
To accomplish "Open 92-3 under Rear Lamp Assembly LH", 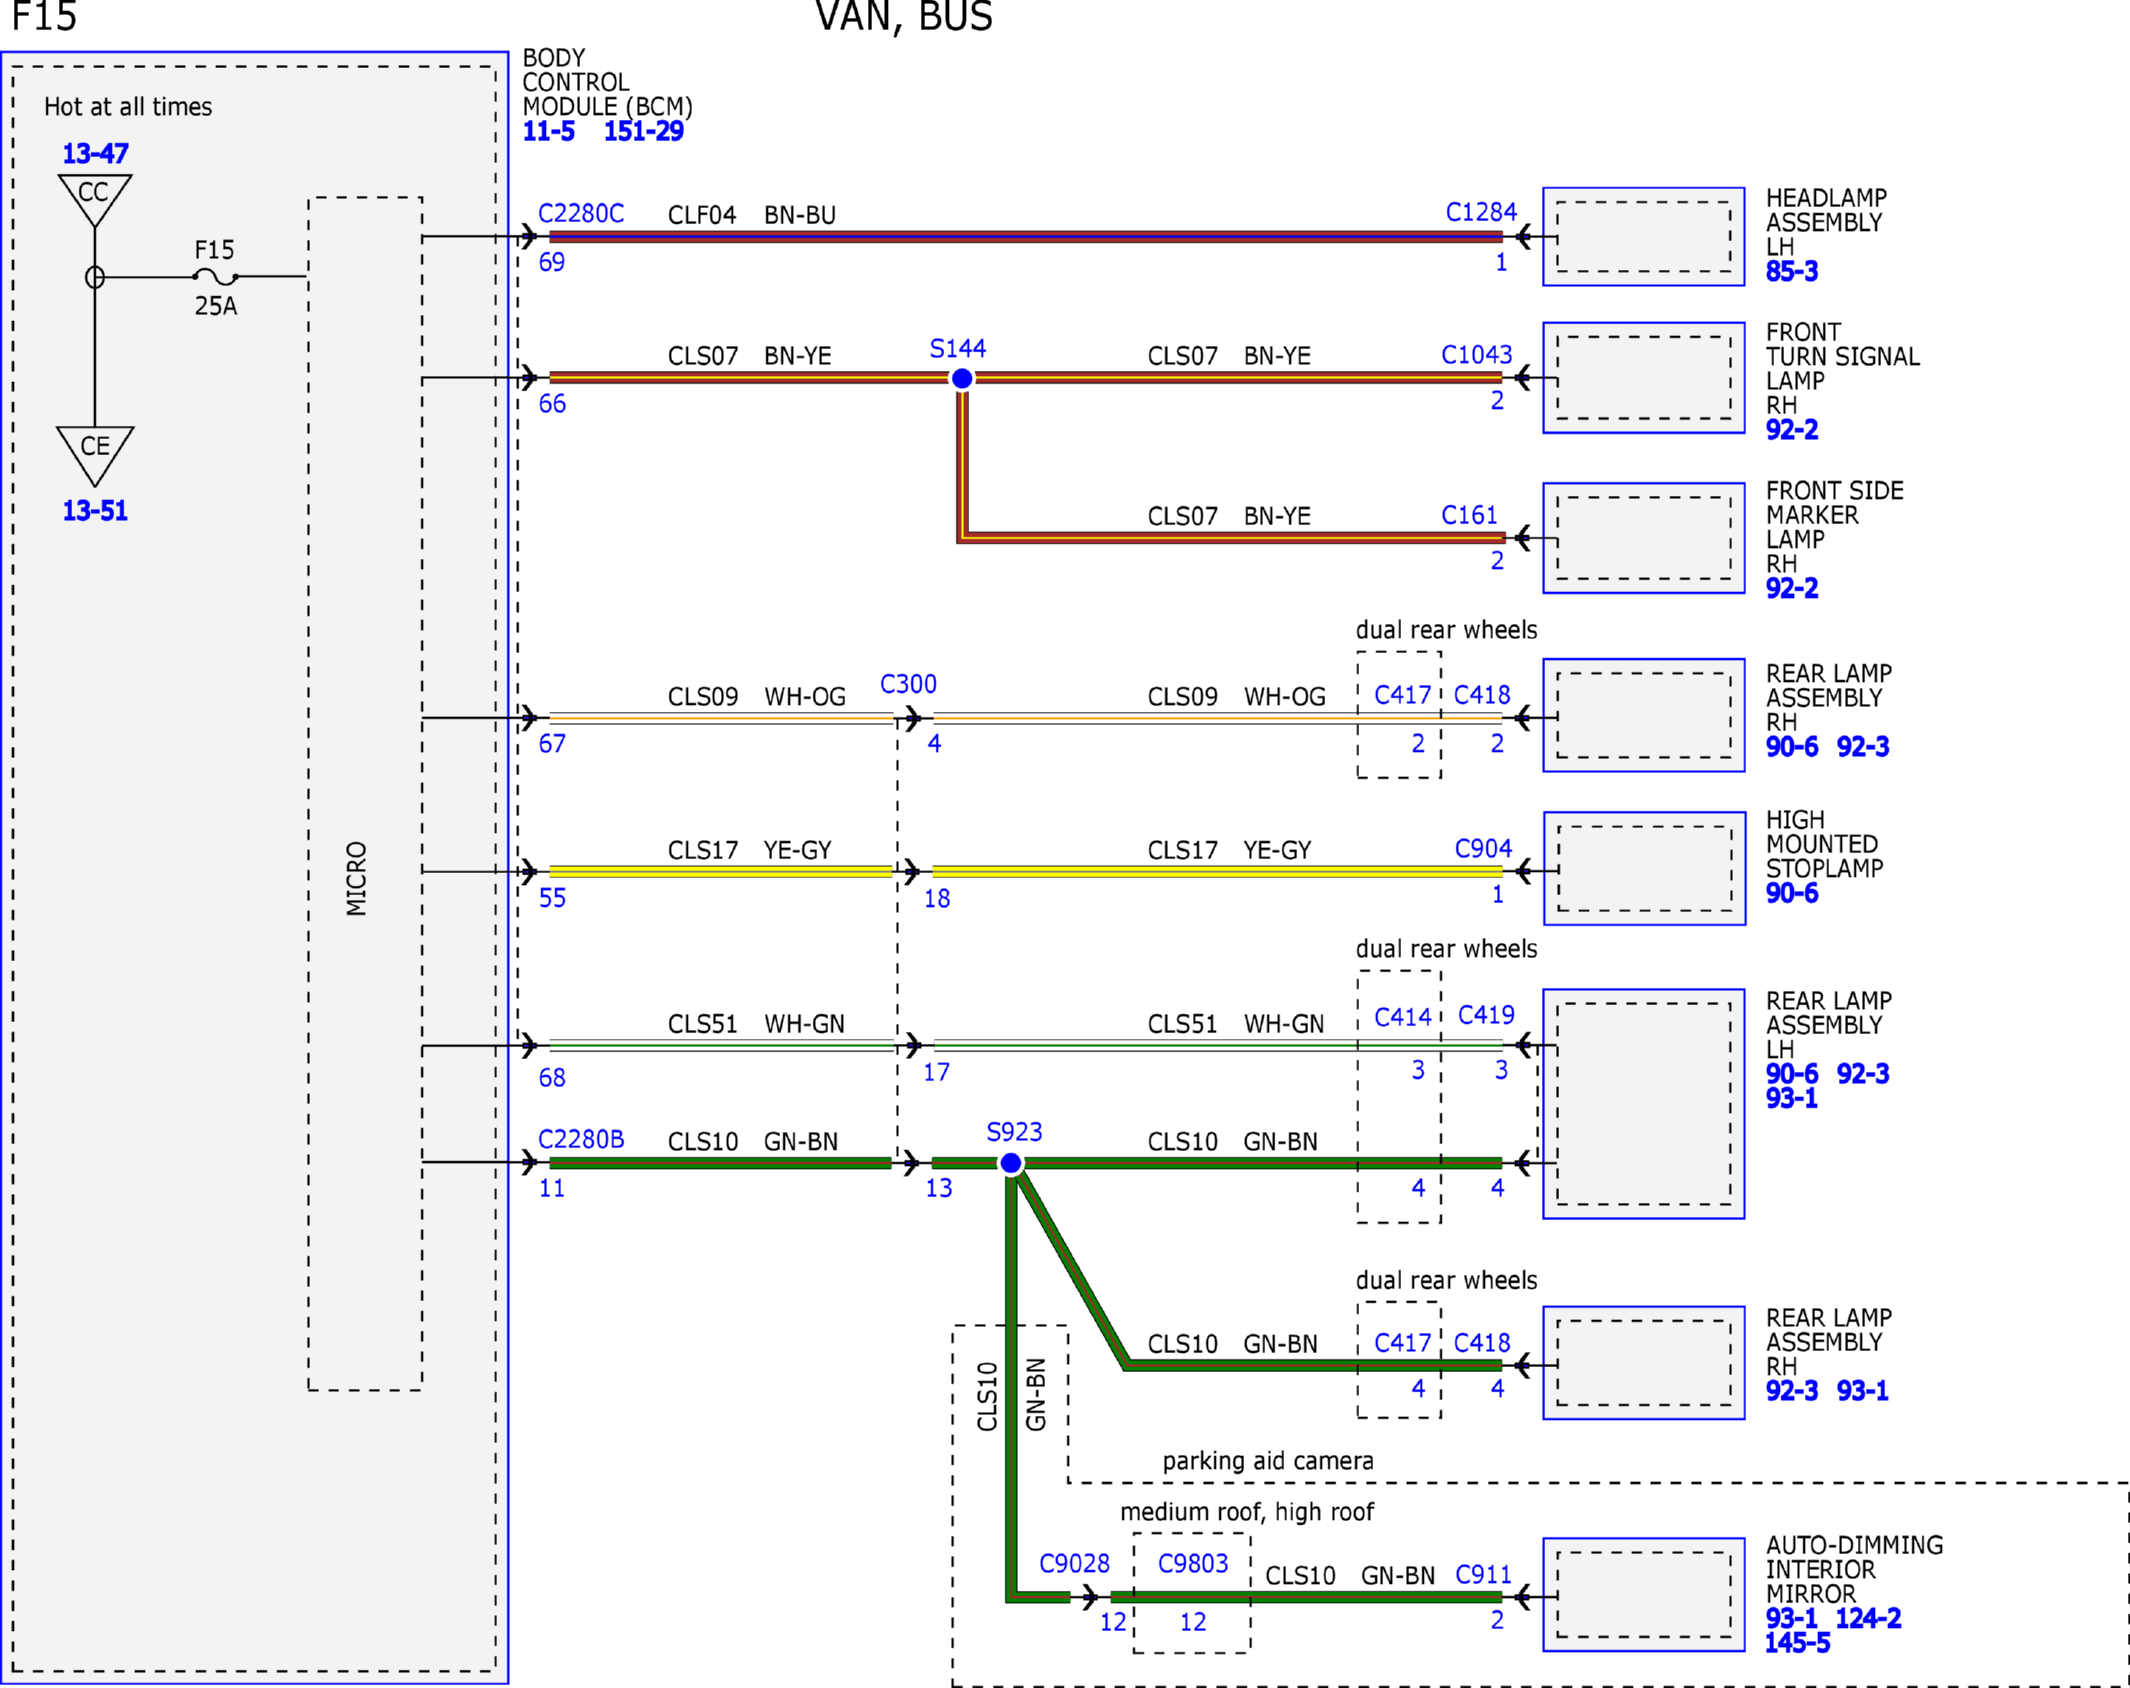I will coord(1863,1074).
